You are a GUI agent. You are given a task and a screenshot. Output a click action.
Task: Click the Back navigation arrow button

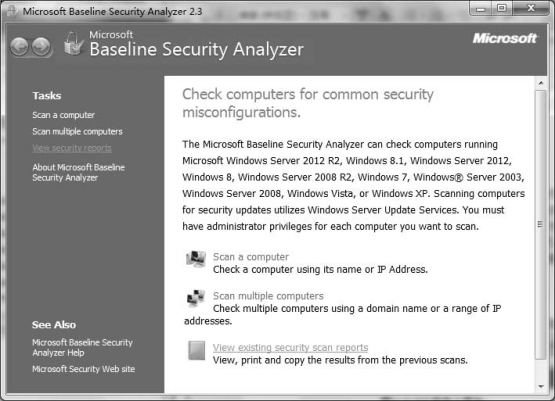click(x=19, y=47)
